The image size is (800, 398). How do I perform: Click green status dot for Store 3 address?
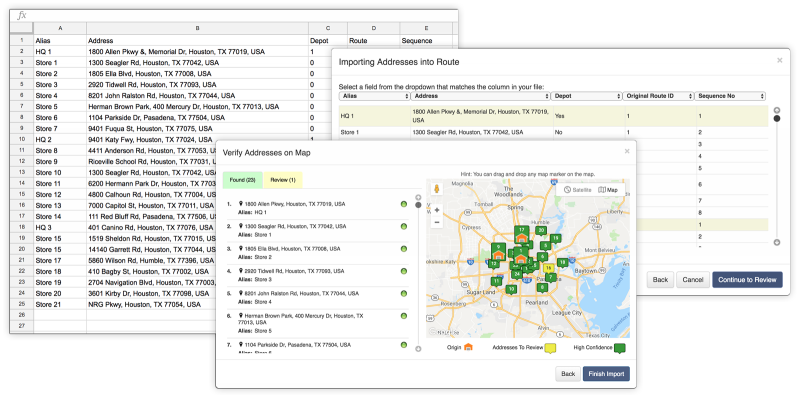coord(404,271)
